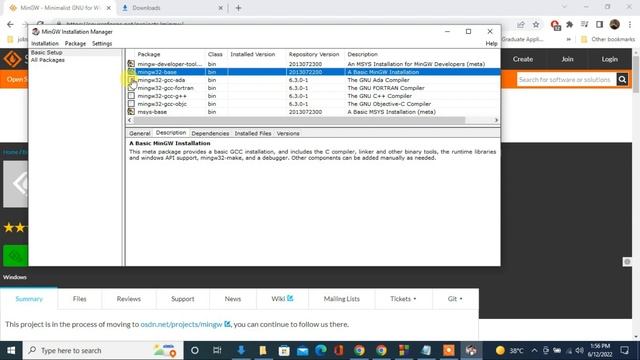Open Task View on the taskbar
The width and height of the screenshot is (640, 360).
217,350
